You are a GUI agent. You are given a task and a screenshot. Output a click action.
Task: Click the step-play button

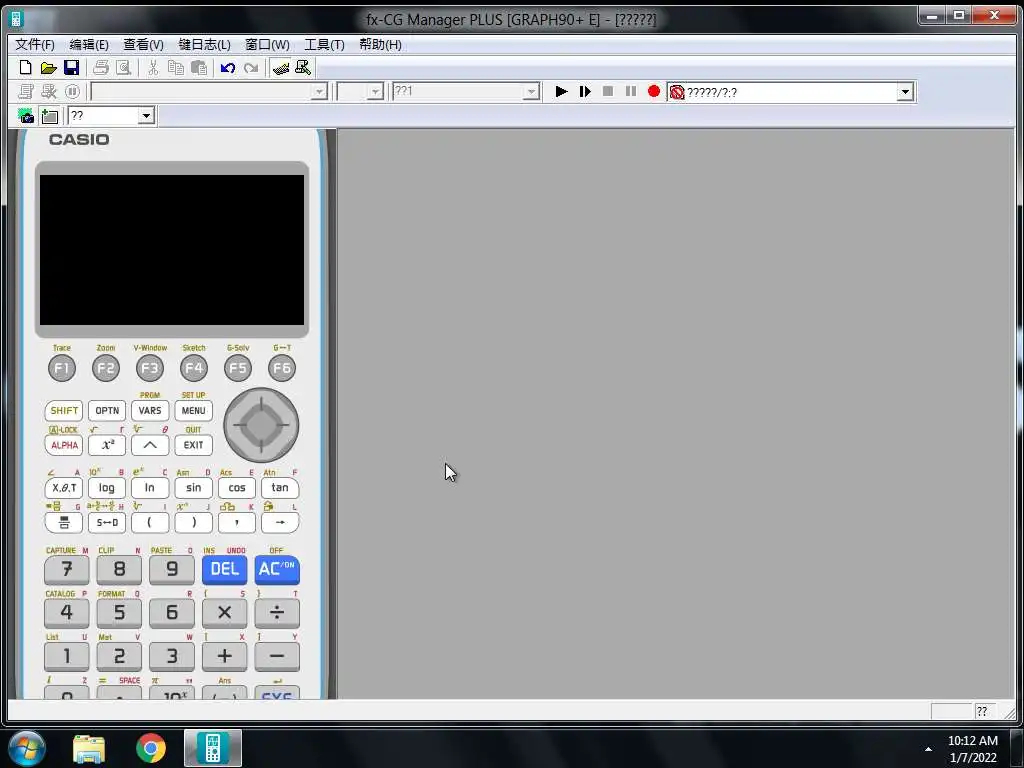pos(584,91)
